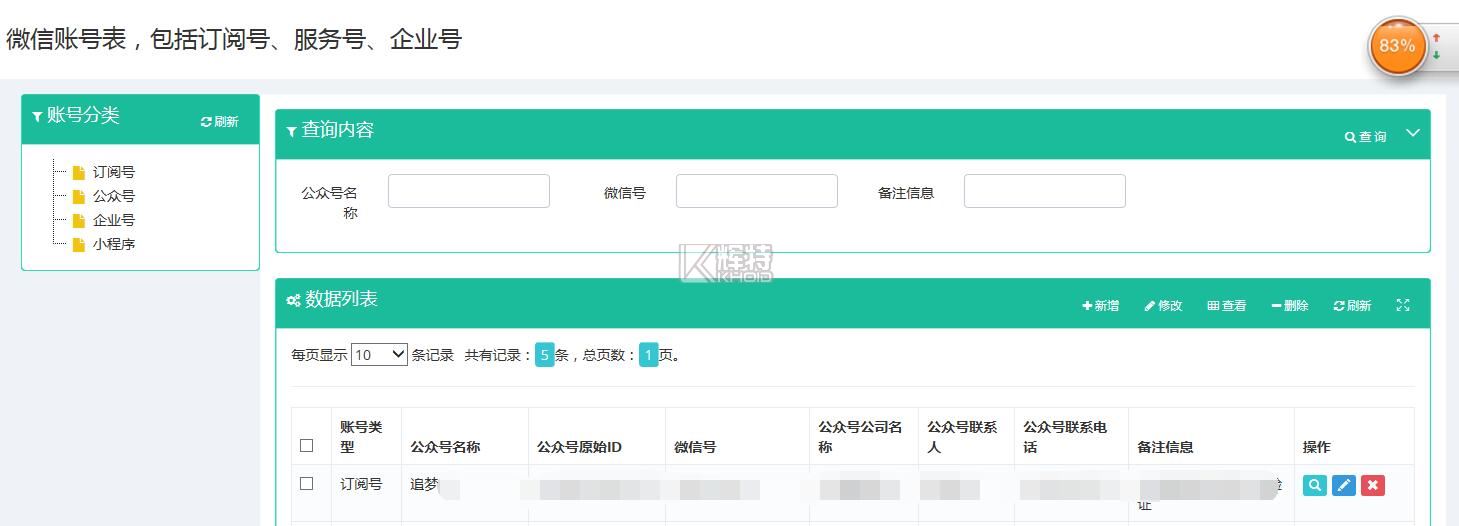Click 修改 edit in data list toolbar

(x=1163, y=306)
